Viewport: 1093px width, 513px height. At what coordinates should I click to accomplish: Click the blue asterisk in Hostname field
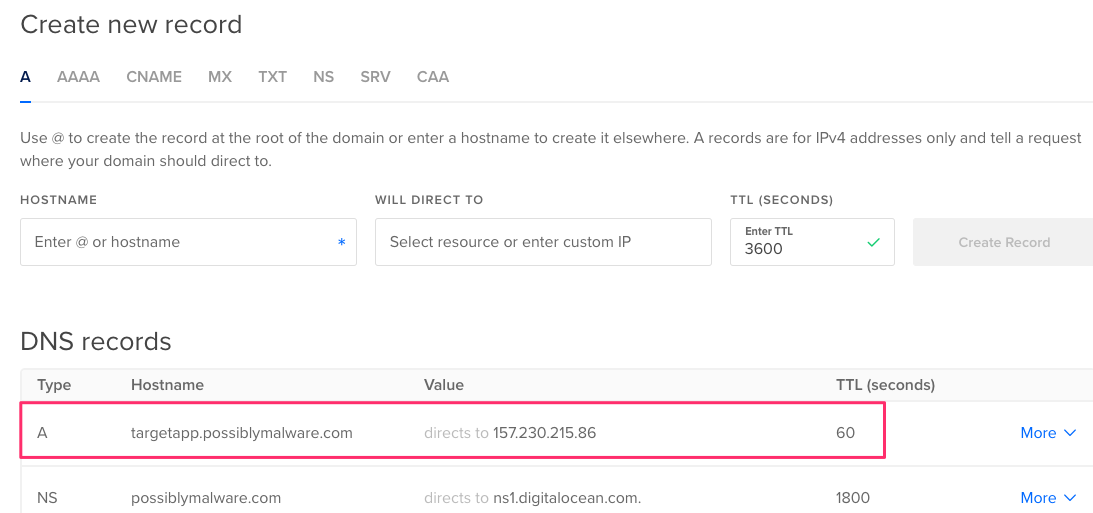tap(342, 243)
